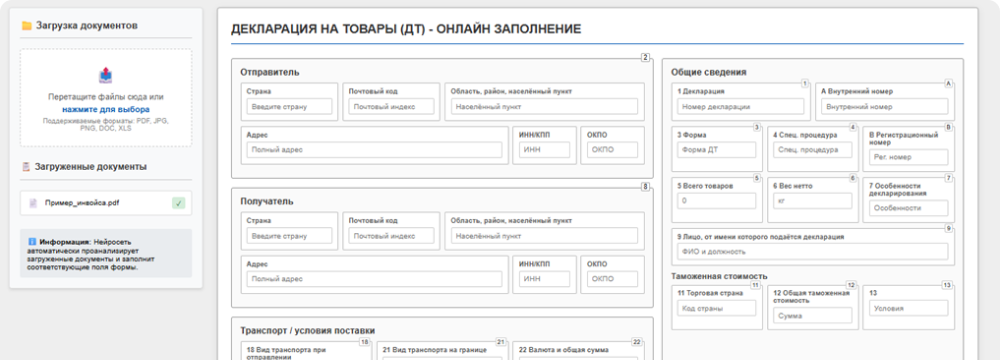Click the upload arrow icon in drop zone
This screenshot has height=360, width=1000.
(105, 76)
